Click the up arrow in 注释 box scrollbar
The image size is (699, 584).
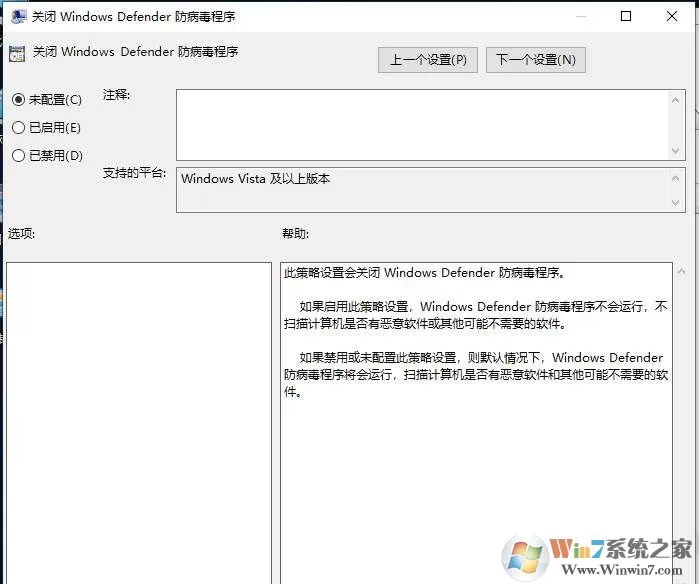(x=675, y=100)
